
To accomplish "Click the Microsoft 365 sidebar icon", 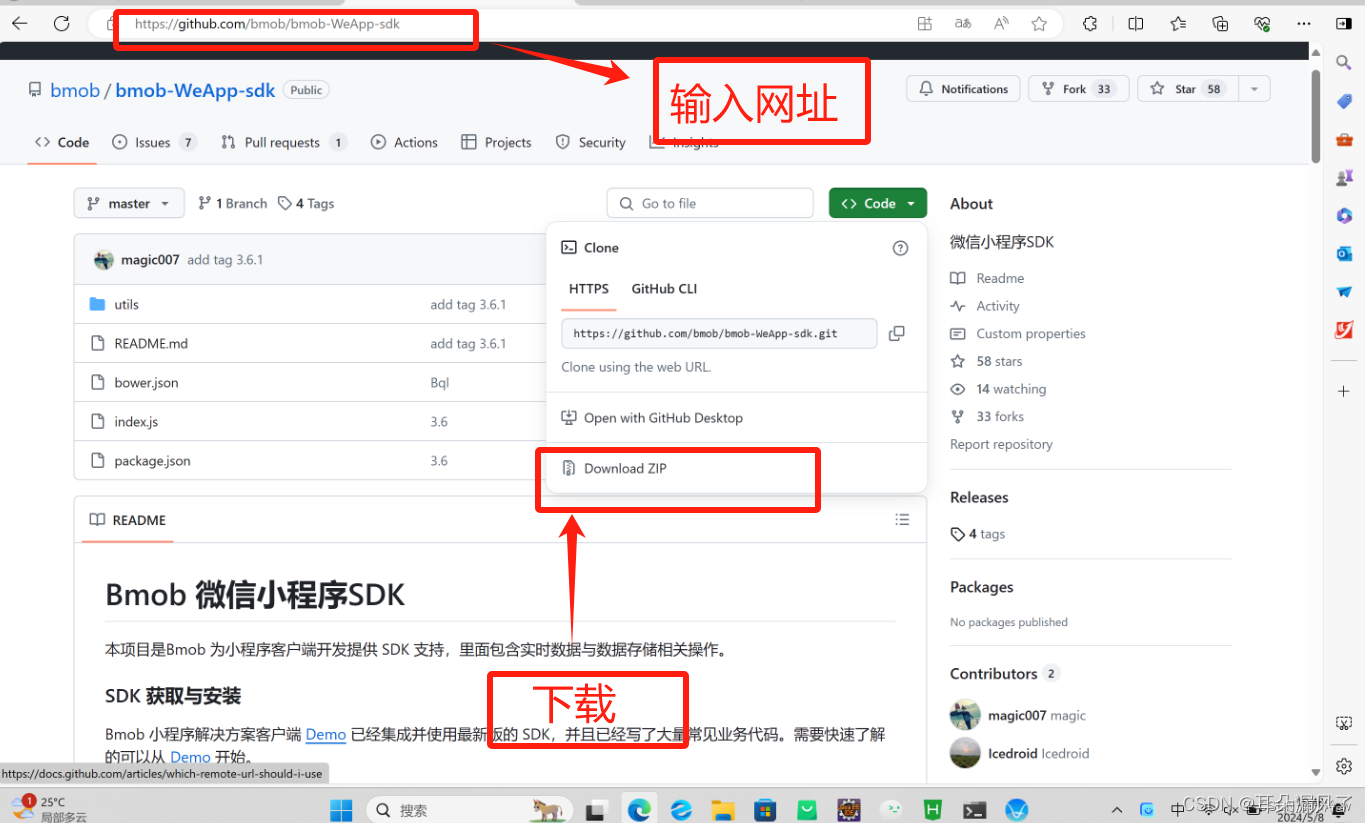I will pos(1344,216).
